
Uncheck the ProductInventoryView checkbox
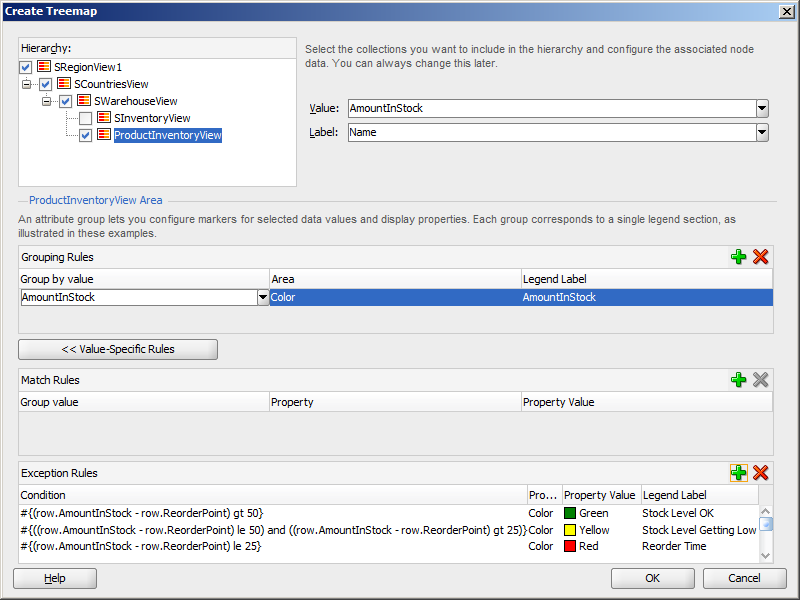(85, 135)
